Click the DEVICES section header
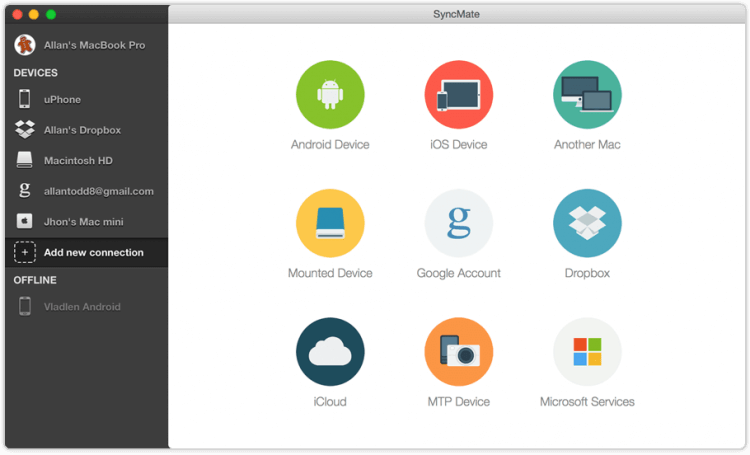This screenshot has height=455, width=750. [35, 73]
